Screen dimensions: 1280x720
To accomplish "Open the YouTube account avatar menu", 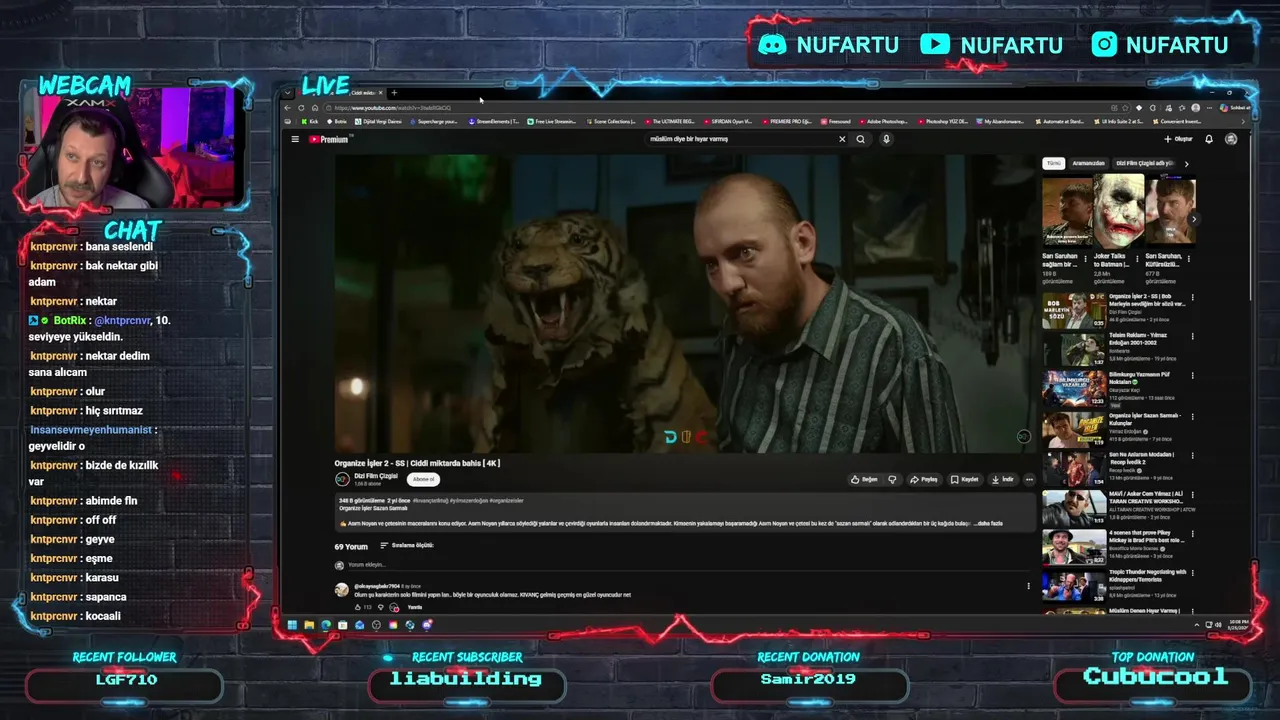I will coord(1231,139).
